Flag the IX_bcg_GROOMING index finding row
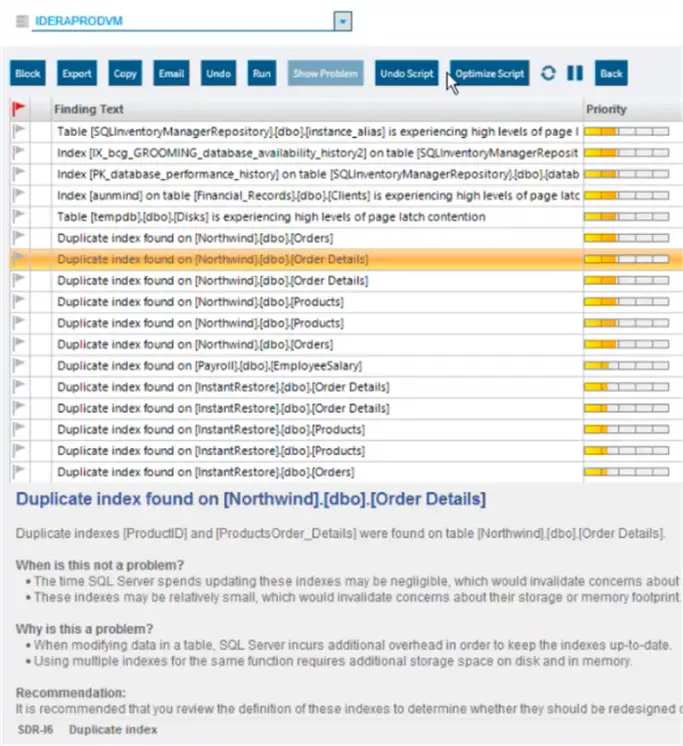The image size is (683, 746). [19, 152]
